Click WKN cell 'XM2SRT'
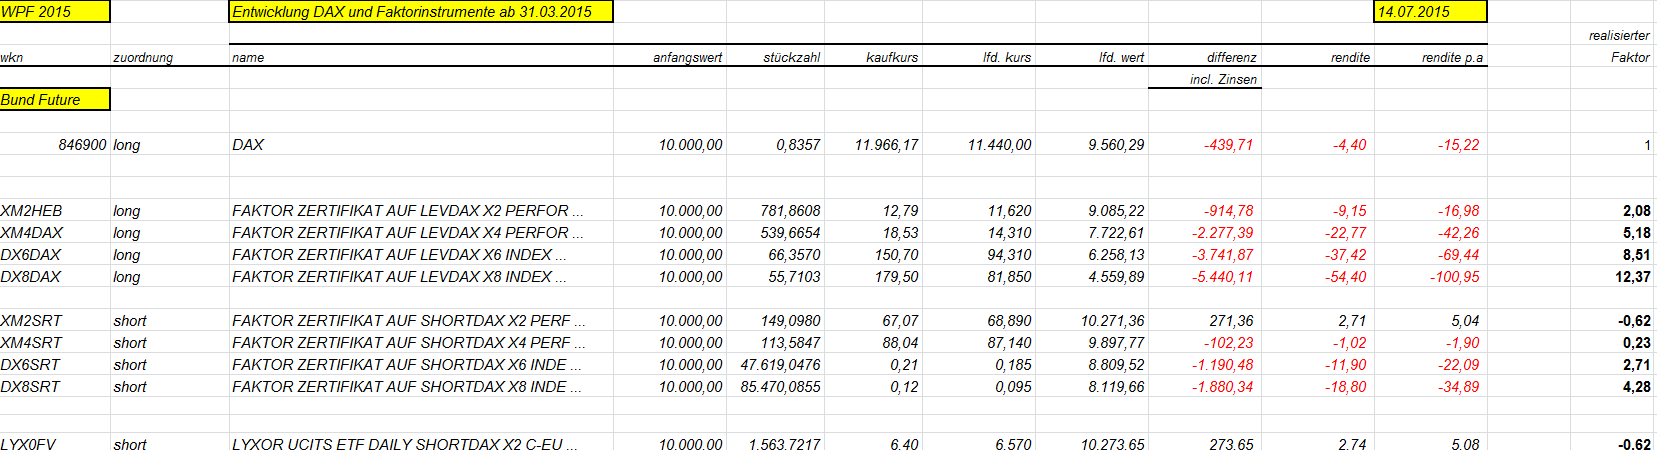Image resolution: width=1657 pixels, height=450 pixels. [31, 321]
